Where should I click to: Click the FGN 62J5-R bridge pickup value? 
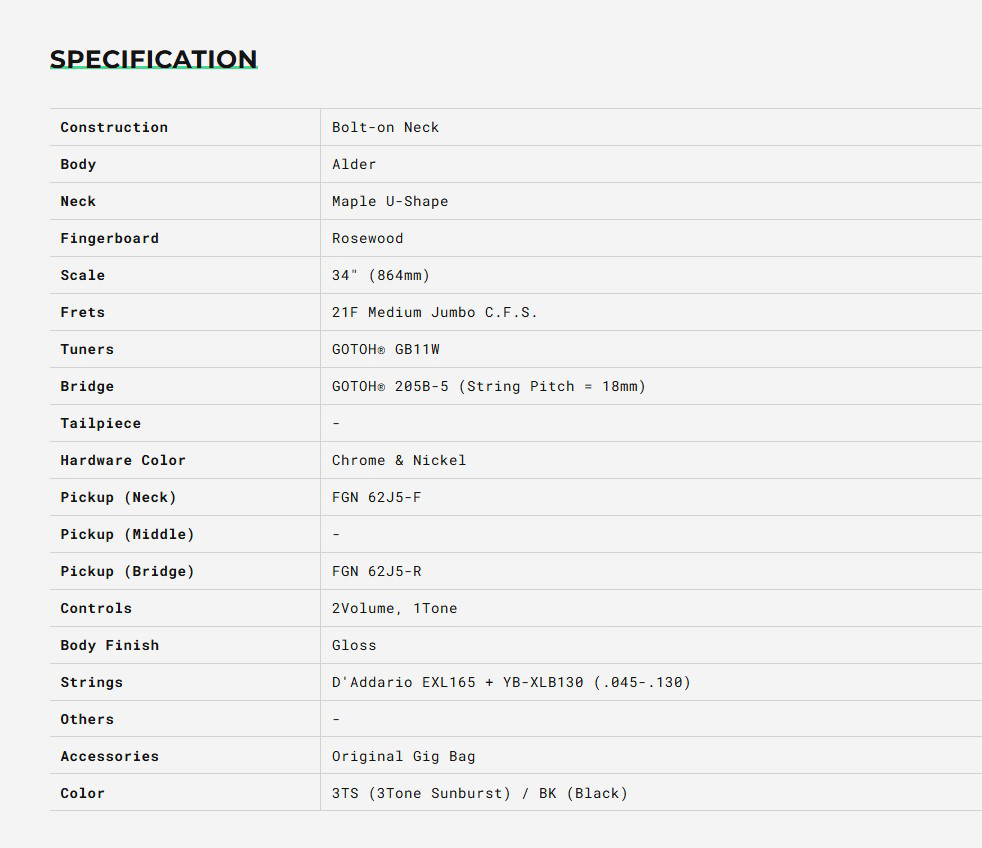point(376,571)
